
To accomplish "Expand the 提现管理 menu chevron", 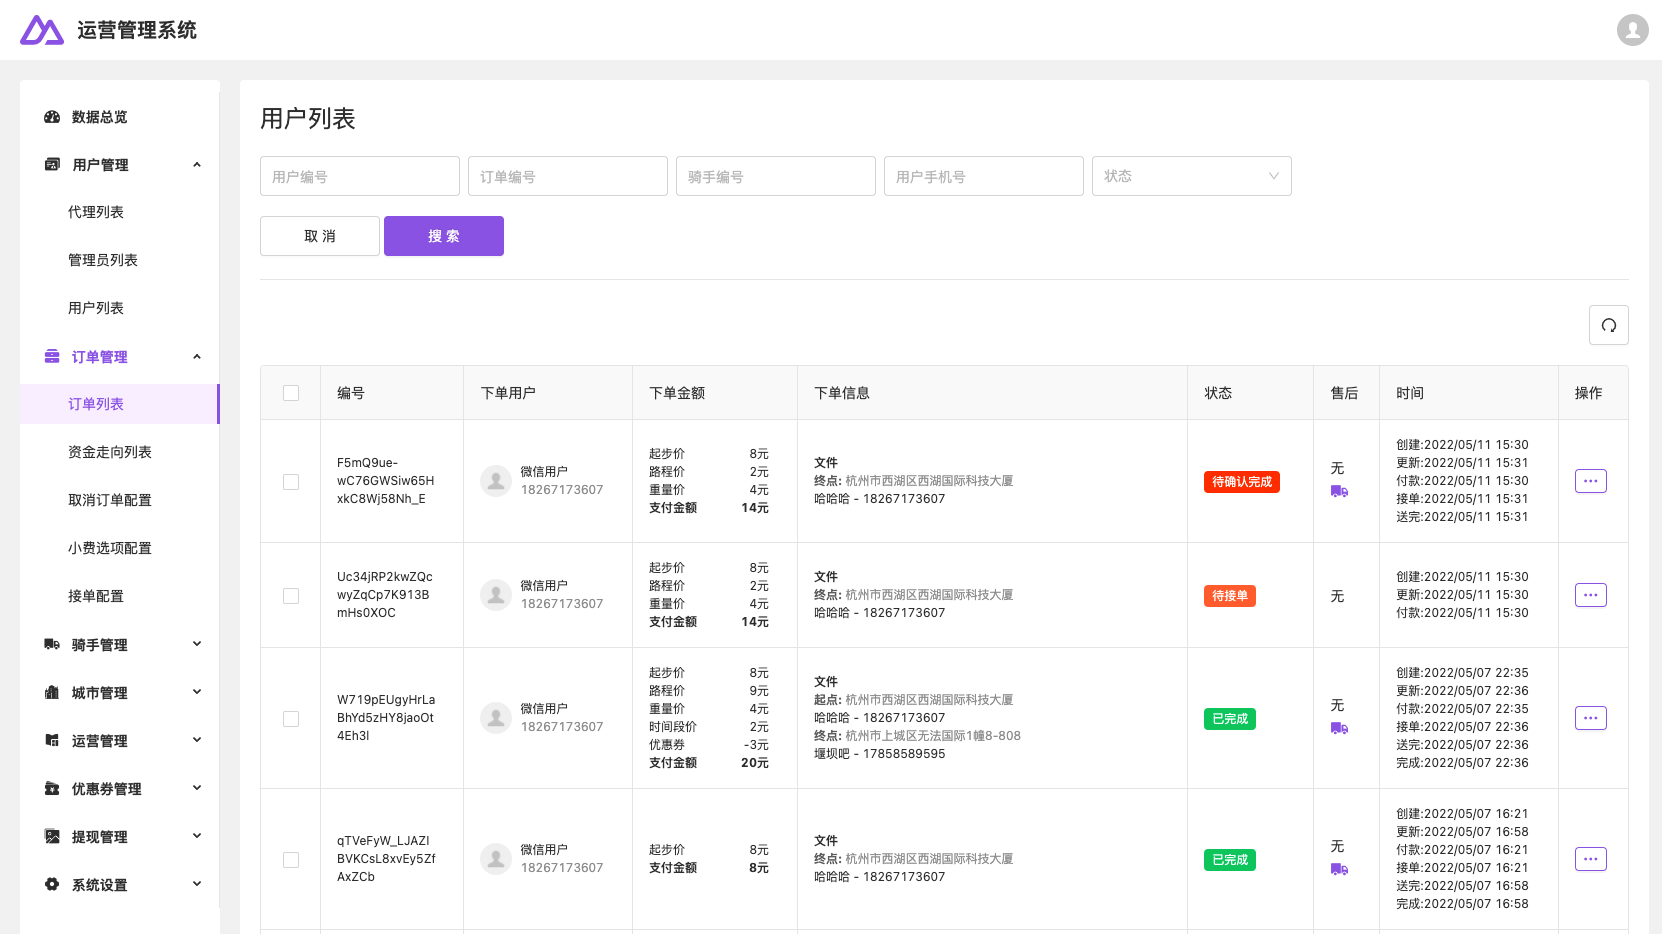I will coord(197,836).
